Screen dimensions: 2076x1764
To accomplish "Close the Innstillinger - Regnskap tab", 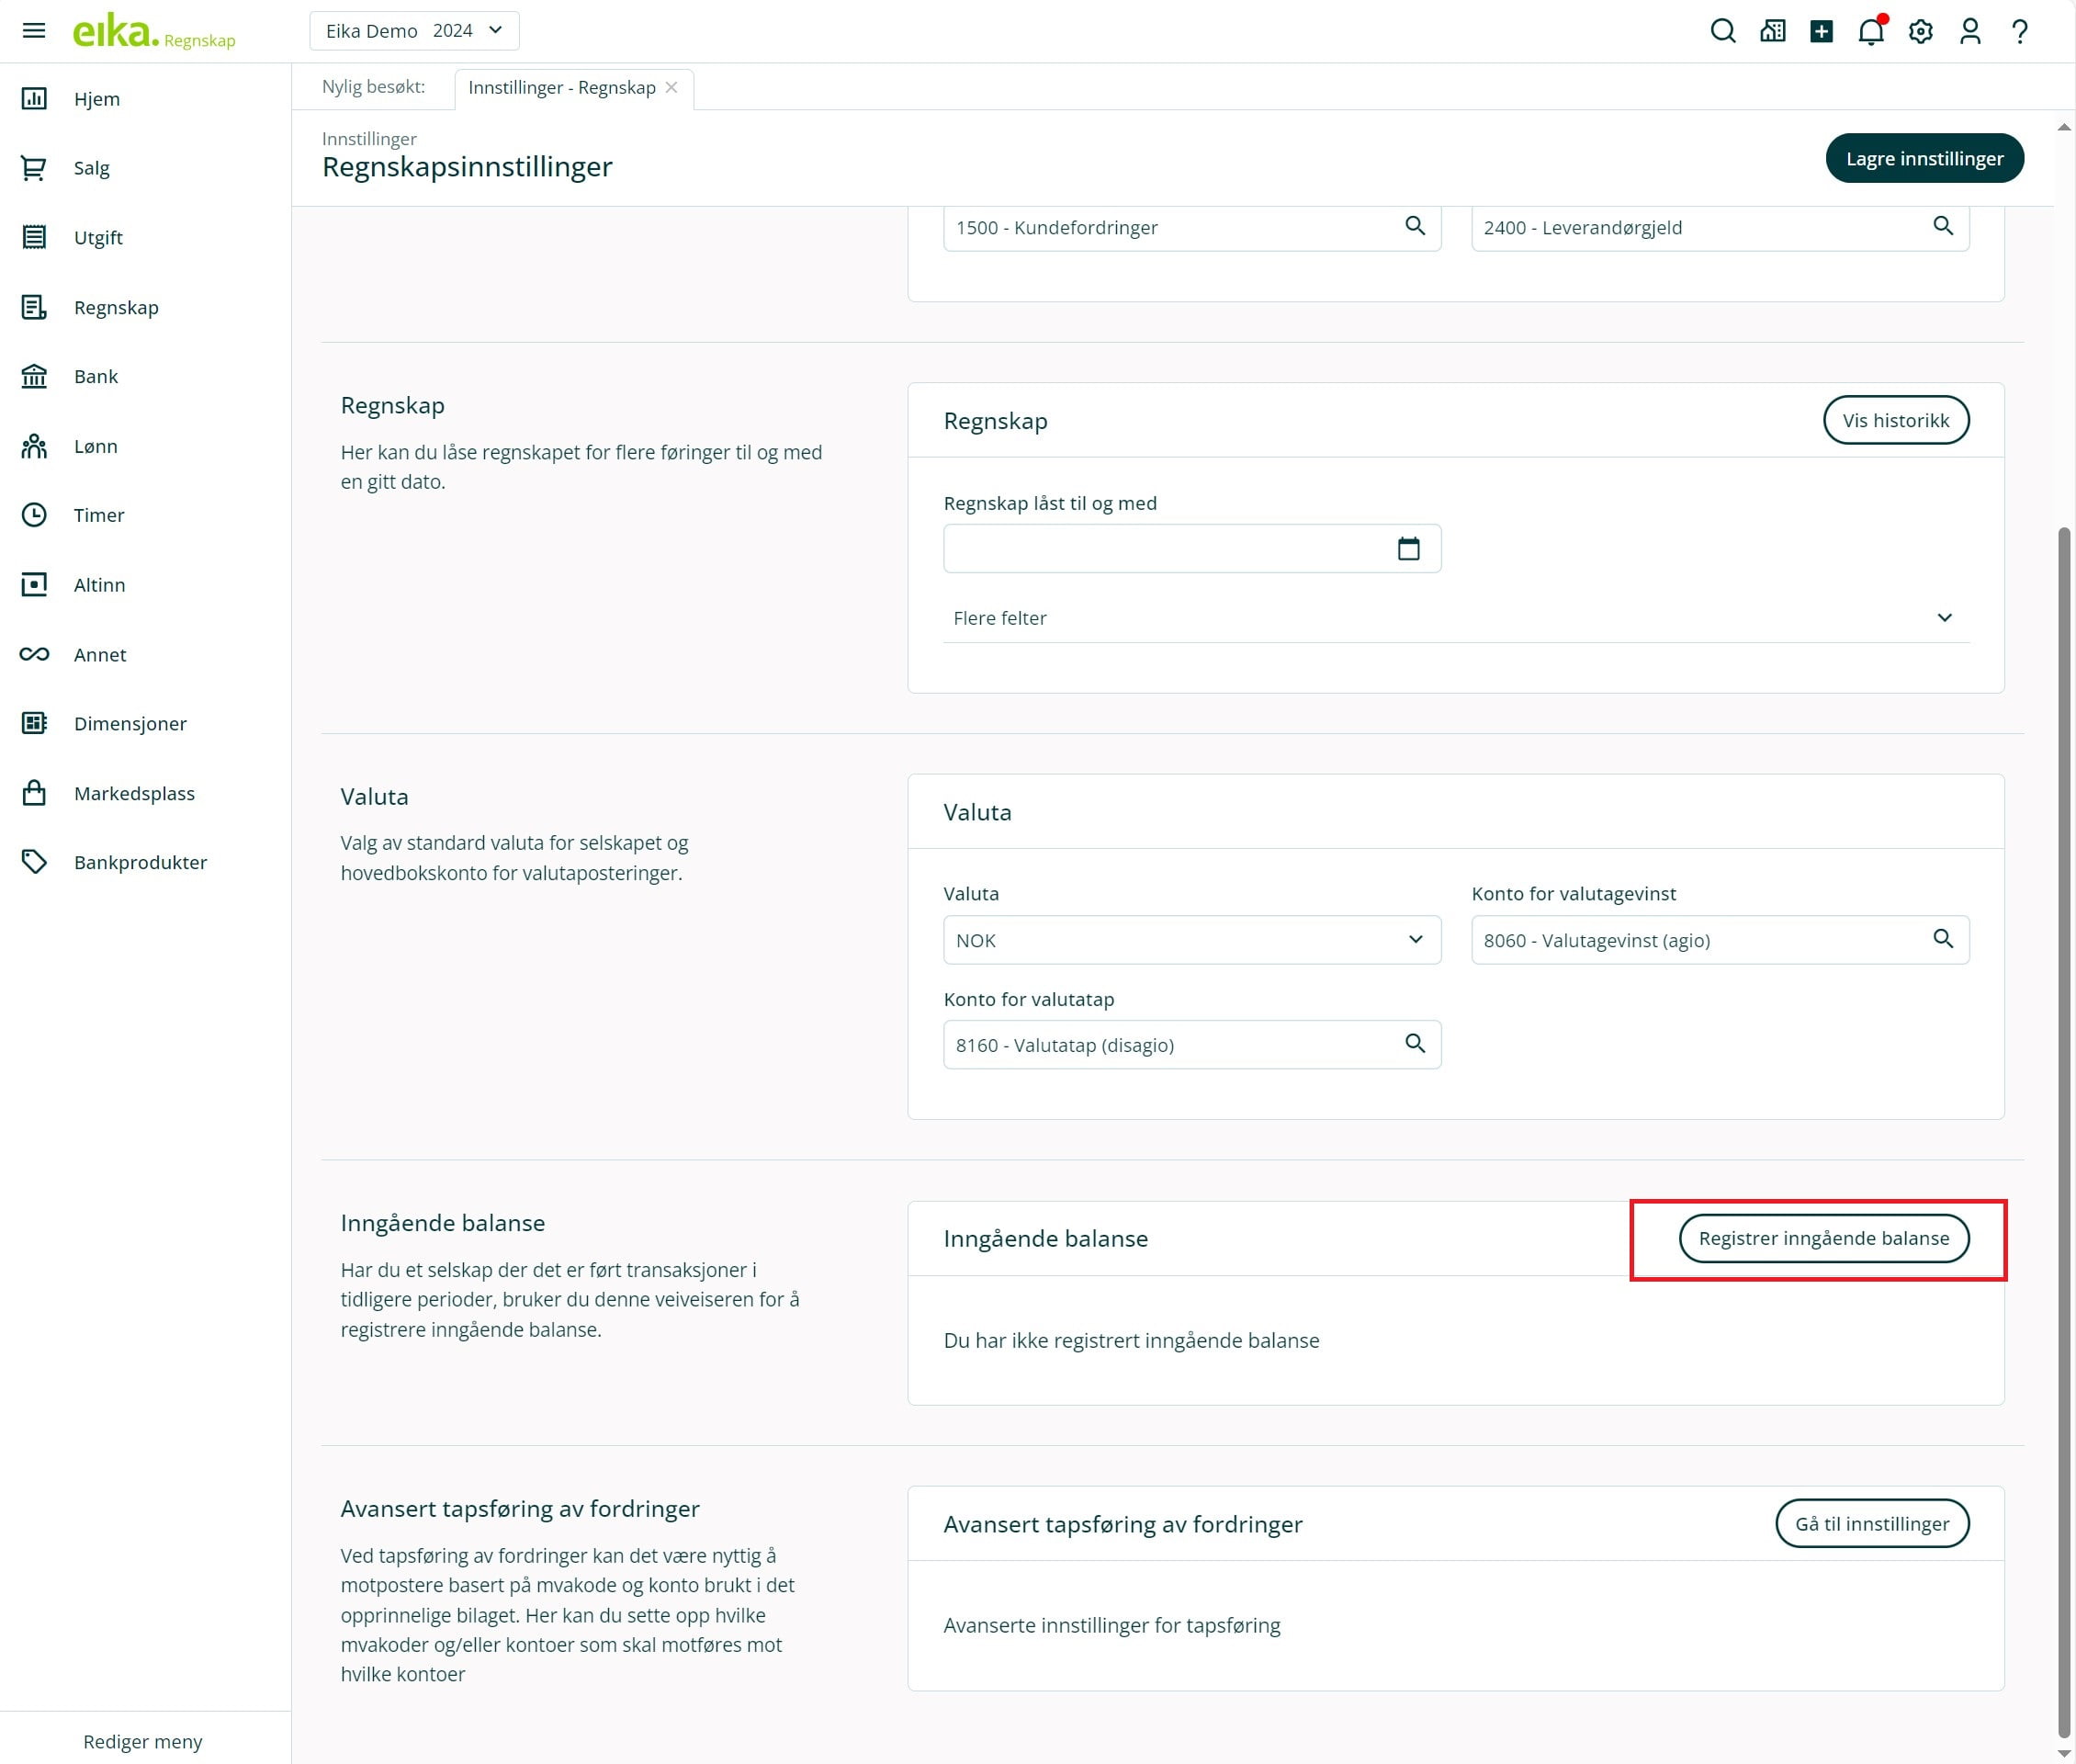I will [x=671, y=88].
